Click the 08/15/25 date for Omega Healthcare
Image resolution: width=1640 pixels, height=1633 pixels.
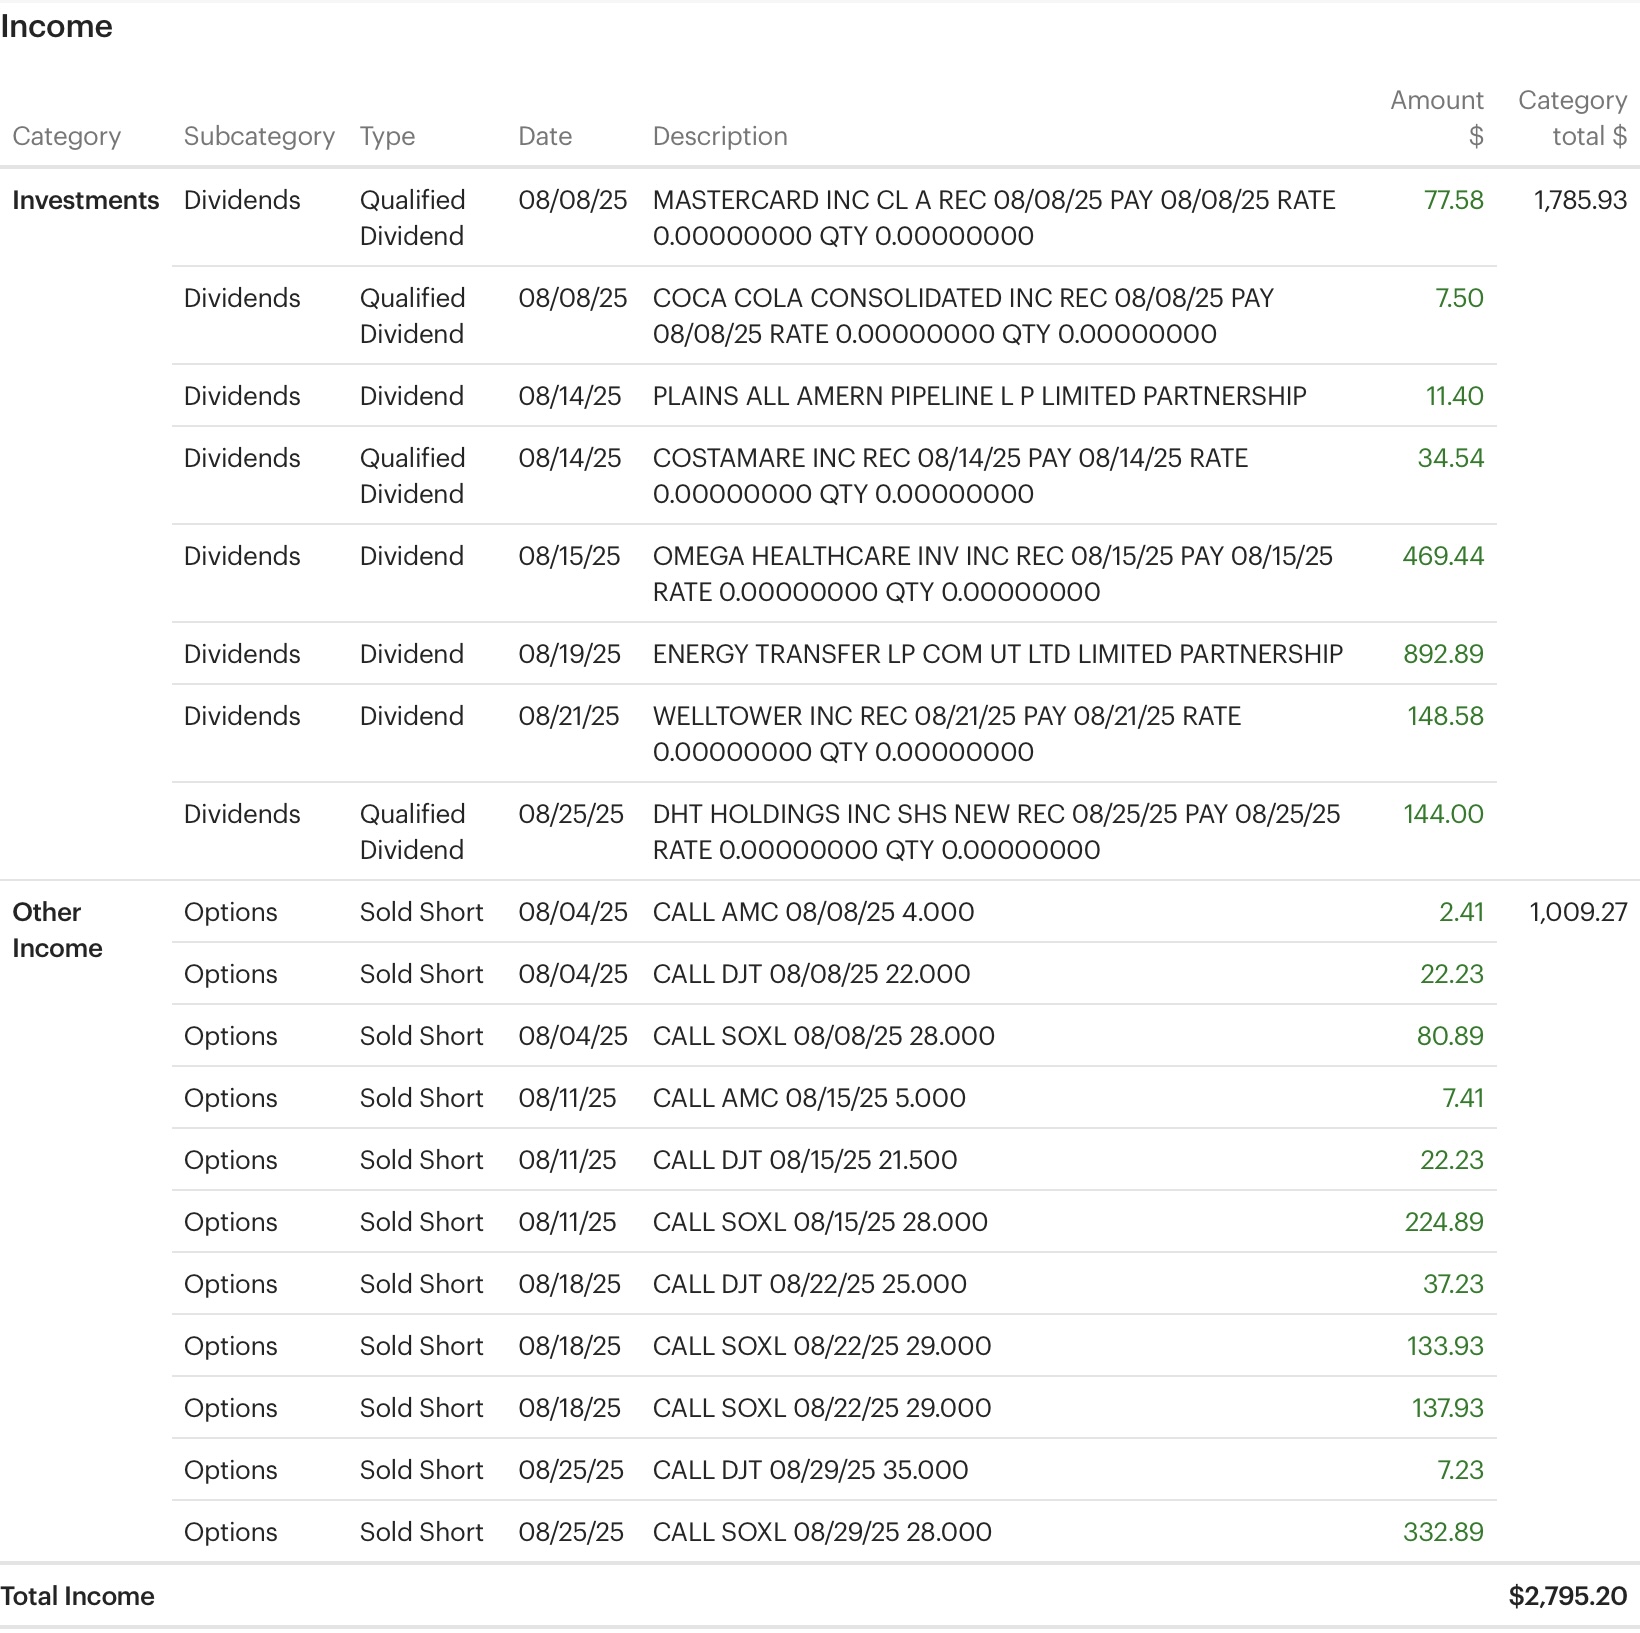[x=569, y=556]
